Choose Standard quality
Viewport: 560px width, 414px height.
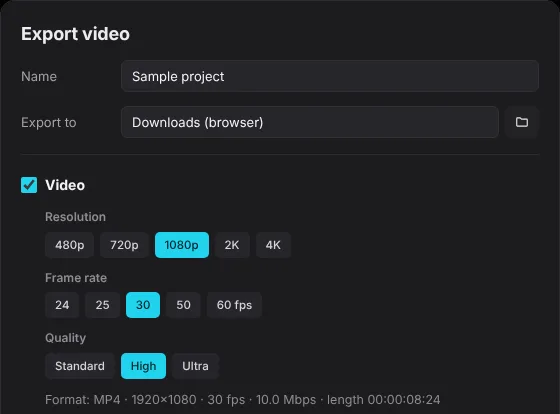80,366
